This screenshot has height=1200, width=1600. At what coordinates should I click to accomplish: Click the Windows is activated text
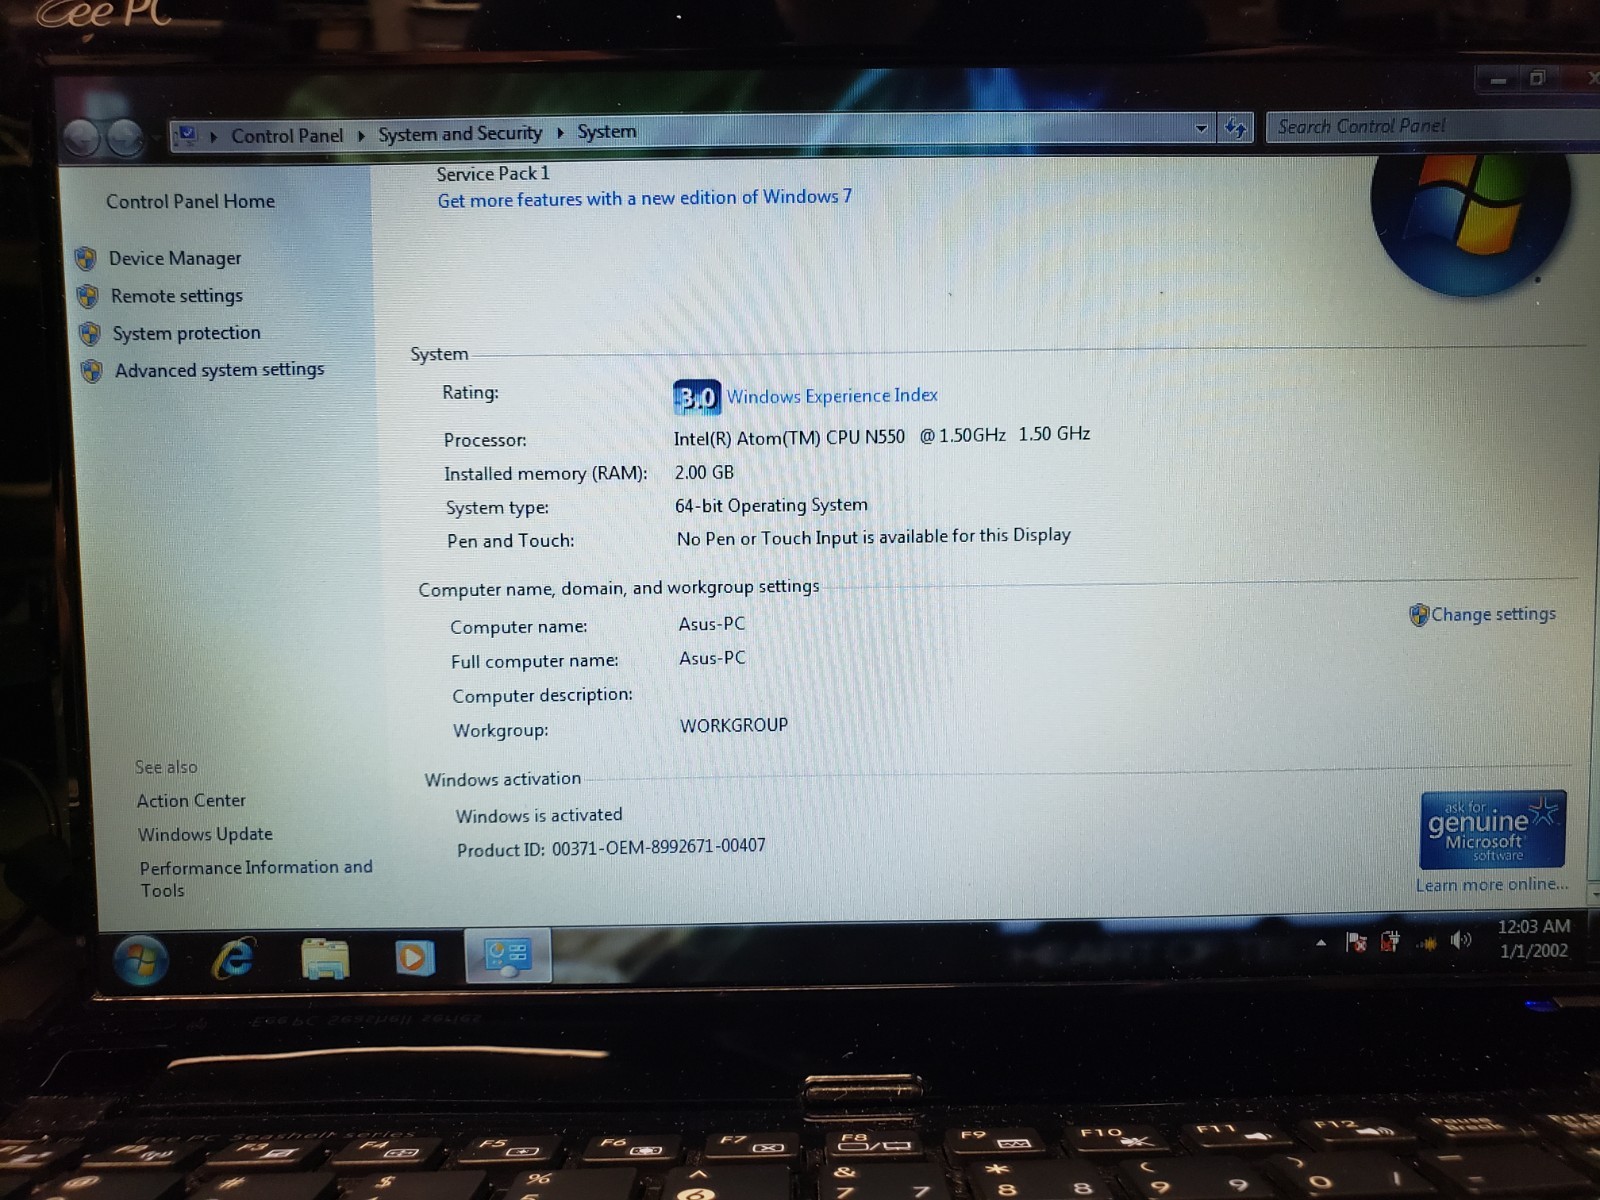(x=539, y=815)
